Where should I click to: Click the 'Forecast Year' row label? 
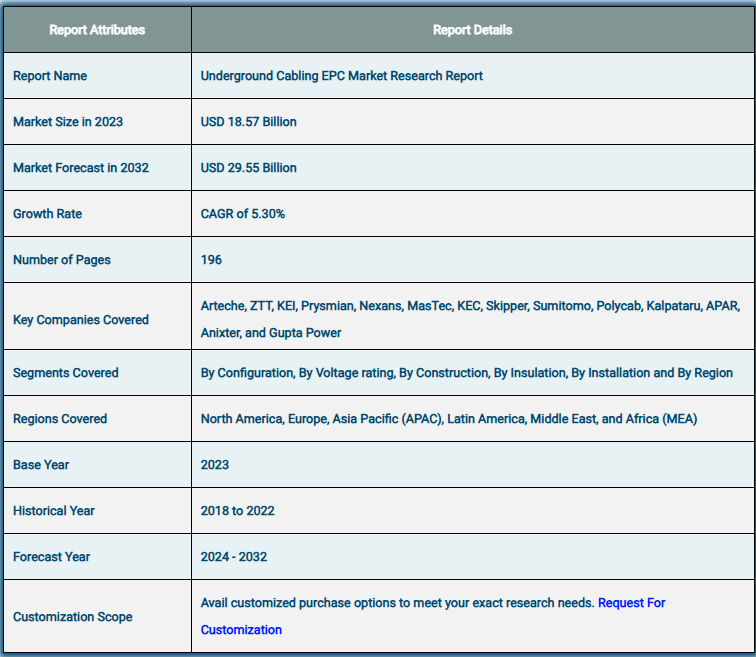[x=52, y=557]
